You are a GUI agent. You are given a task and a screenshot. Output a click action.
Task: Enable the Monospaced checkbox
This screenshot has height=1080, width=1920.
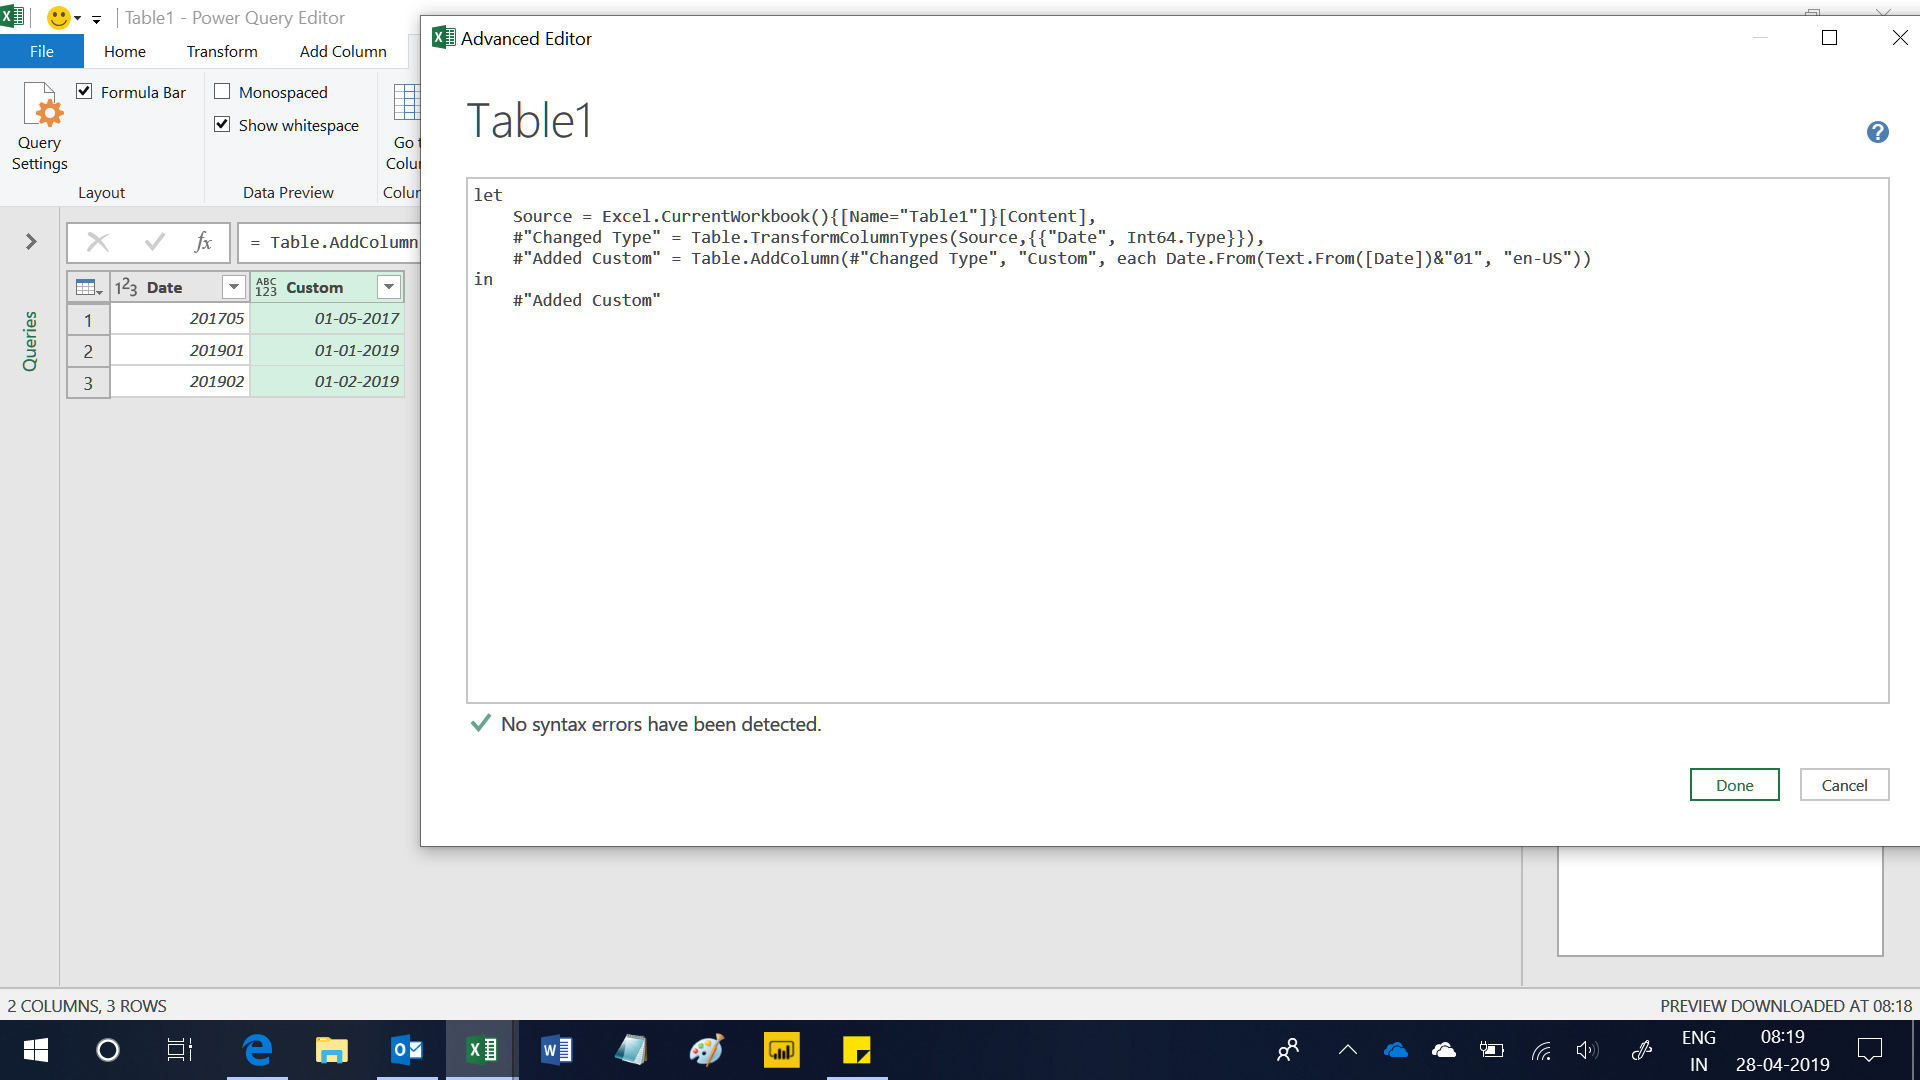tap(222, 92)
